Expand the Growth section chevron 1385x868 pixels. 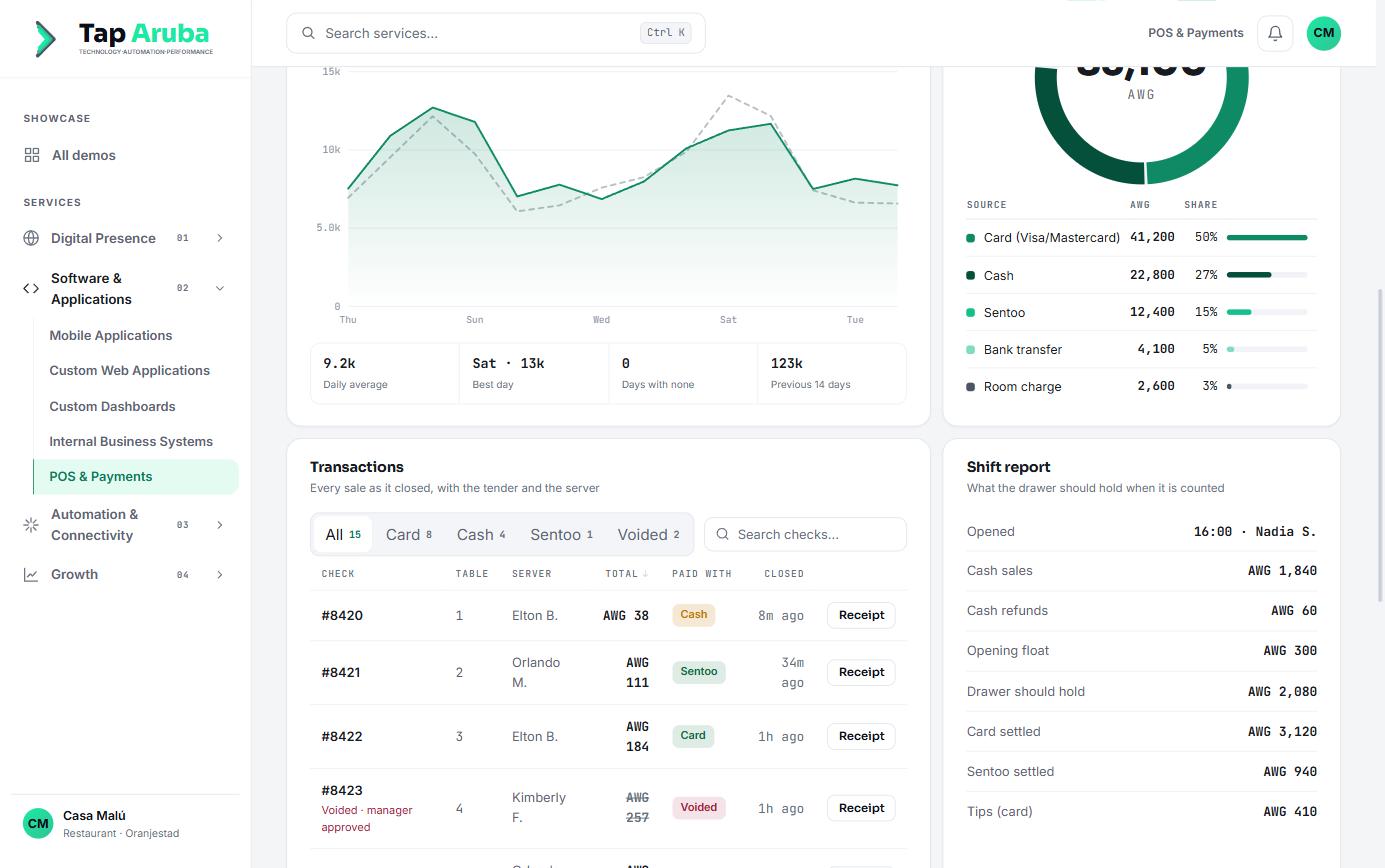click(x=220, y=575)
